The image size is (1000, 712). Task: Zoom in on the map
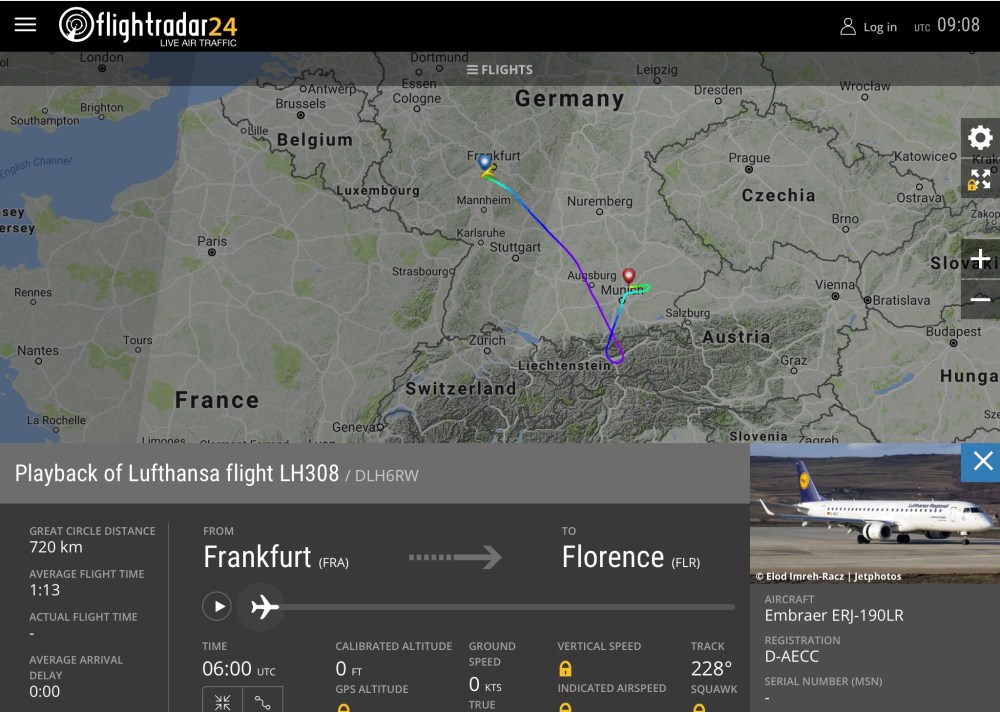[x=980, y=258]
